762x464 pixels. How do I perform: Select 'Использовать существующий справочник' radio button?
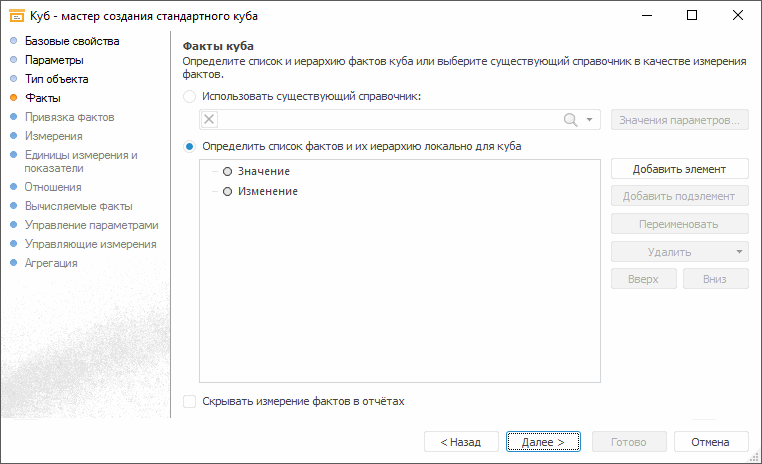pyautogui.click(x=190, y=97)
